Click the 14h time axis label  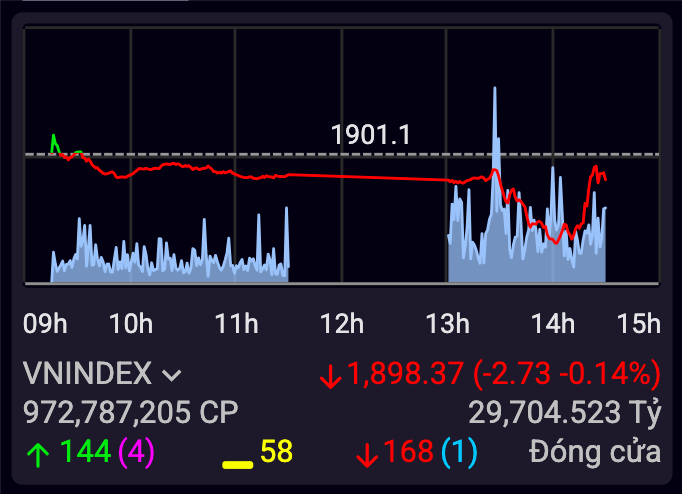553,324
